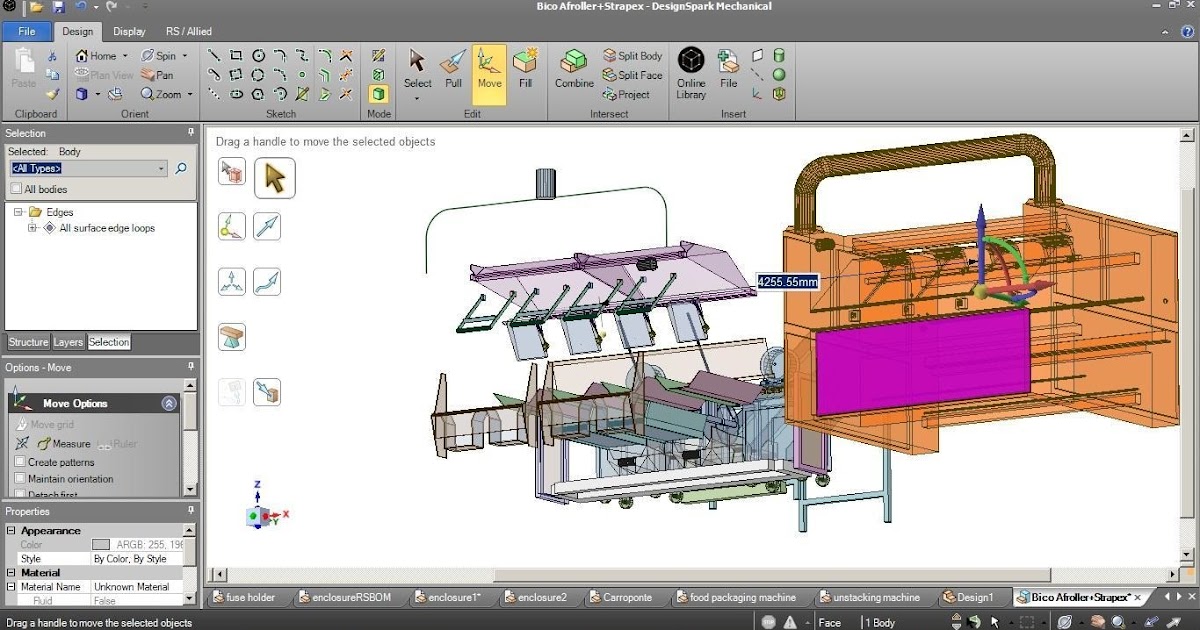This screenshot has width=1200, height=630.
Task: Select the sketch Rectangle tool
Action: pos(236,55)
